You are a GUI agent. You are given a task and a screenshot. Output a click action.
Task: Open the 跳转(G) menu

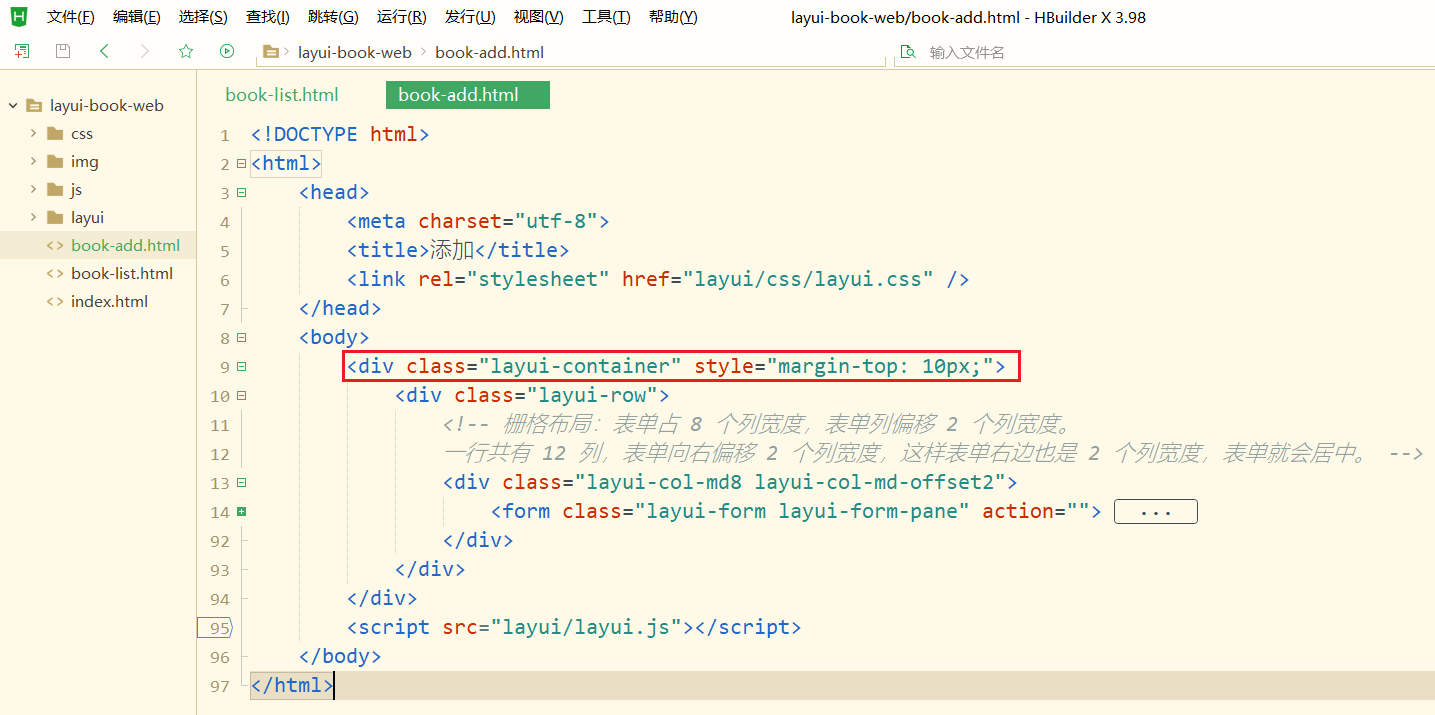click(333, 17)
